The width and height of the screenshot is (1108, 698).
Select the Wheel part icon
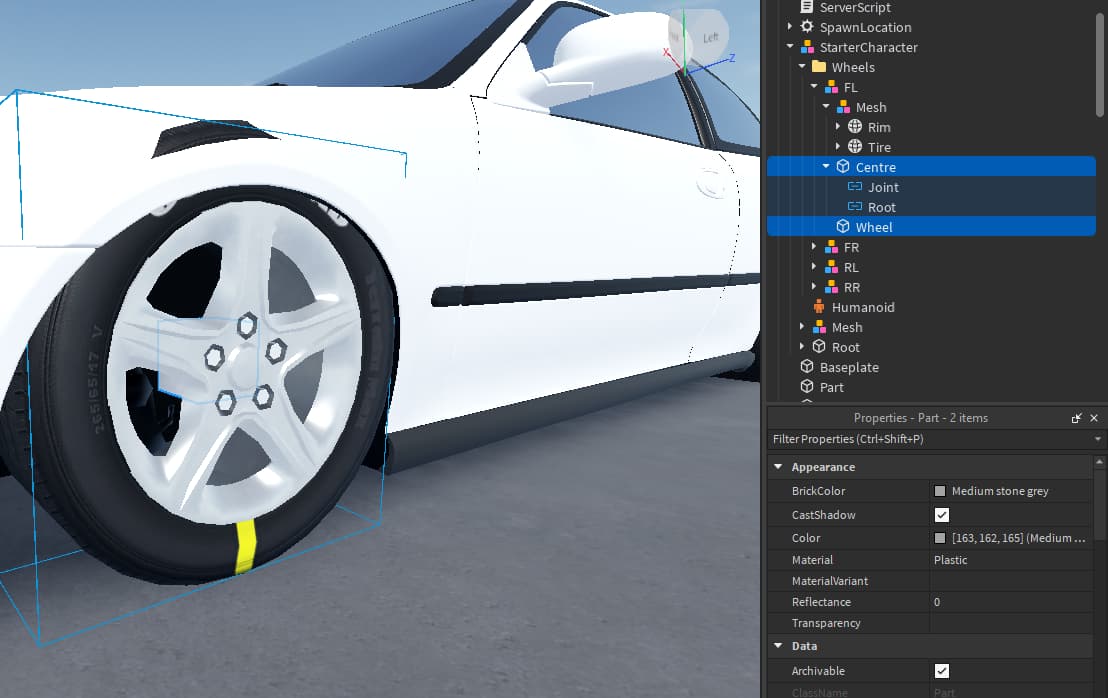[843, 227]
